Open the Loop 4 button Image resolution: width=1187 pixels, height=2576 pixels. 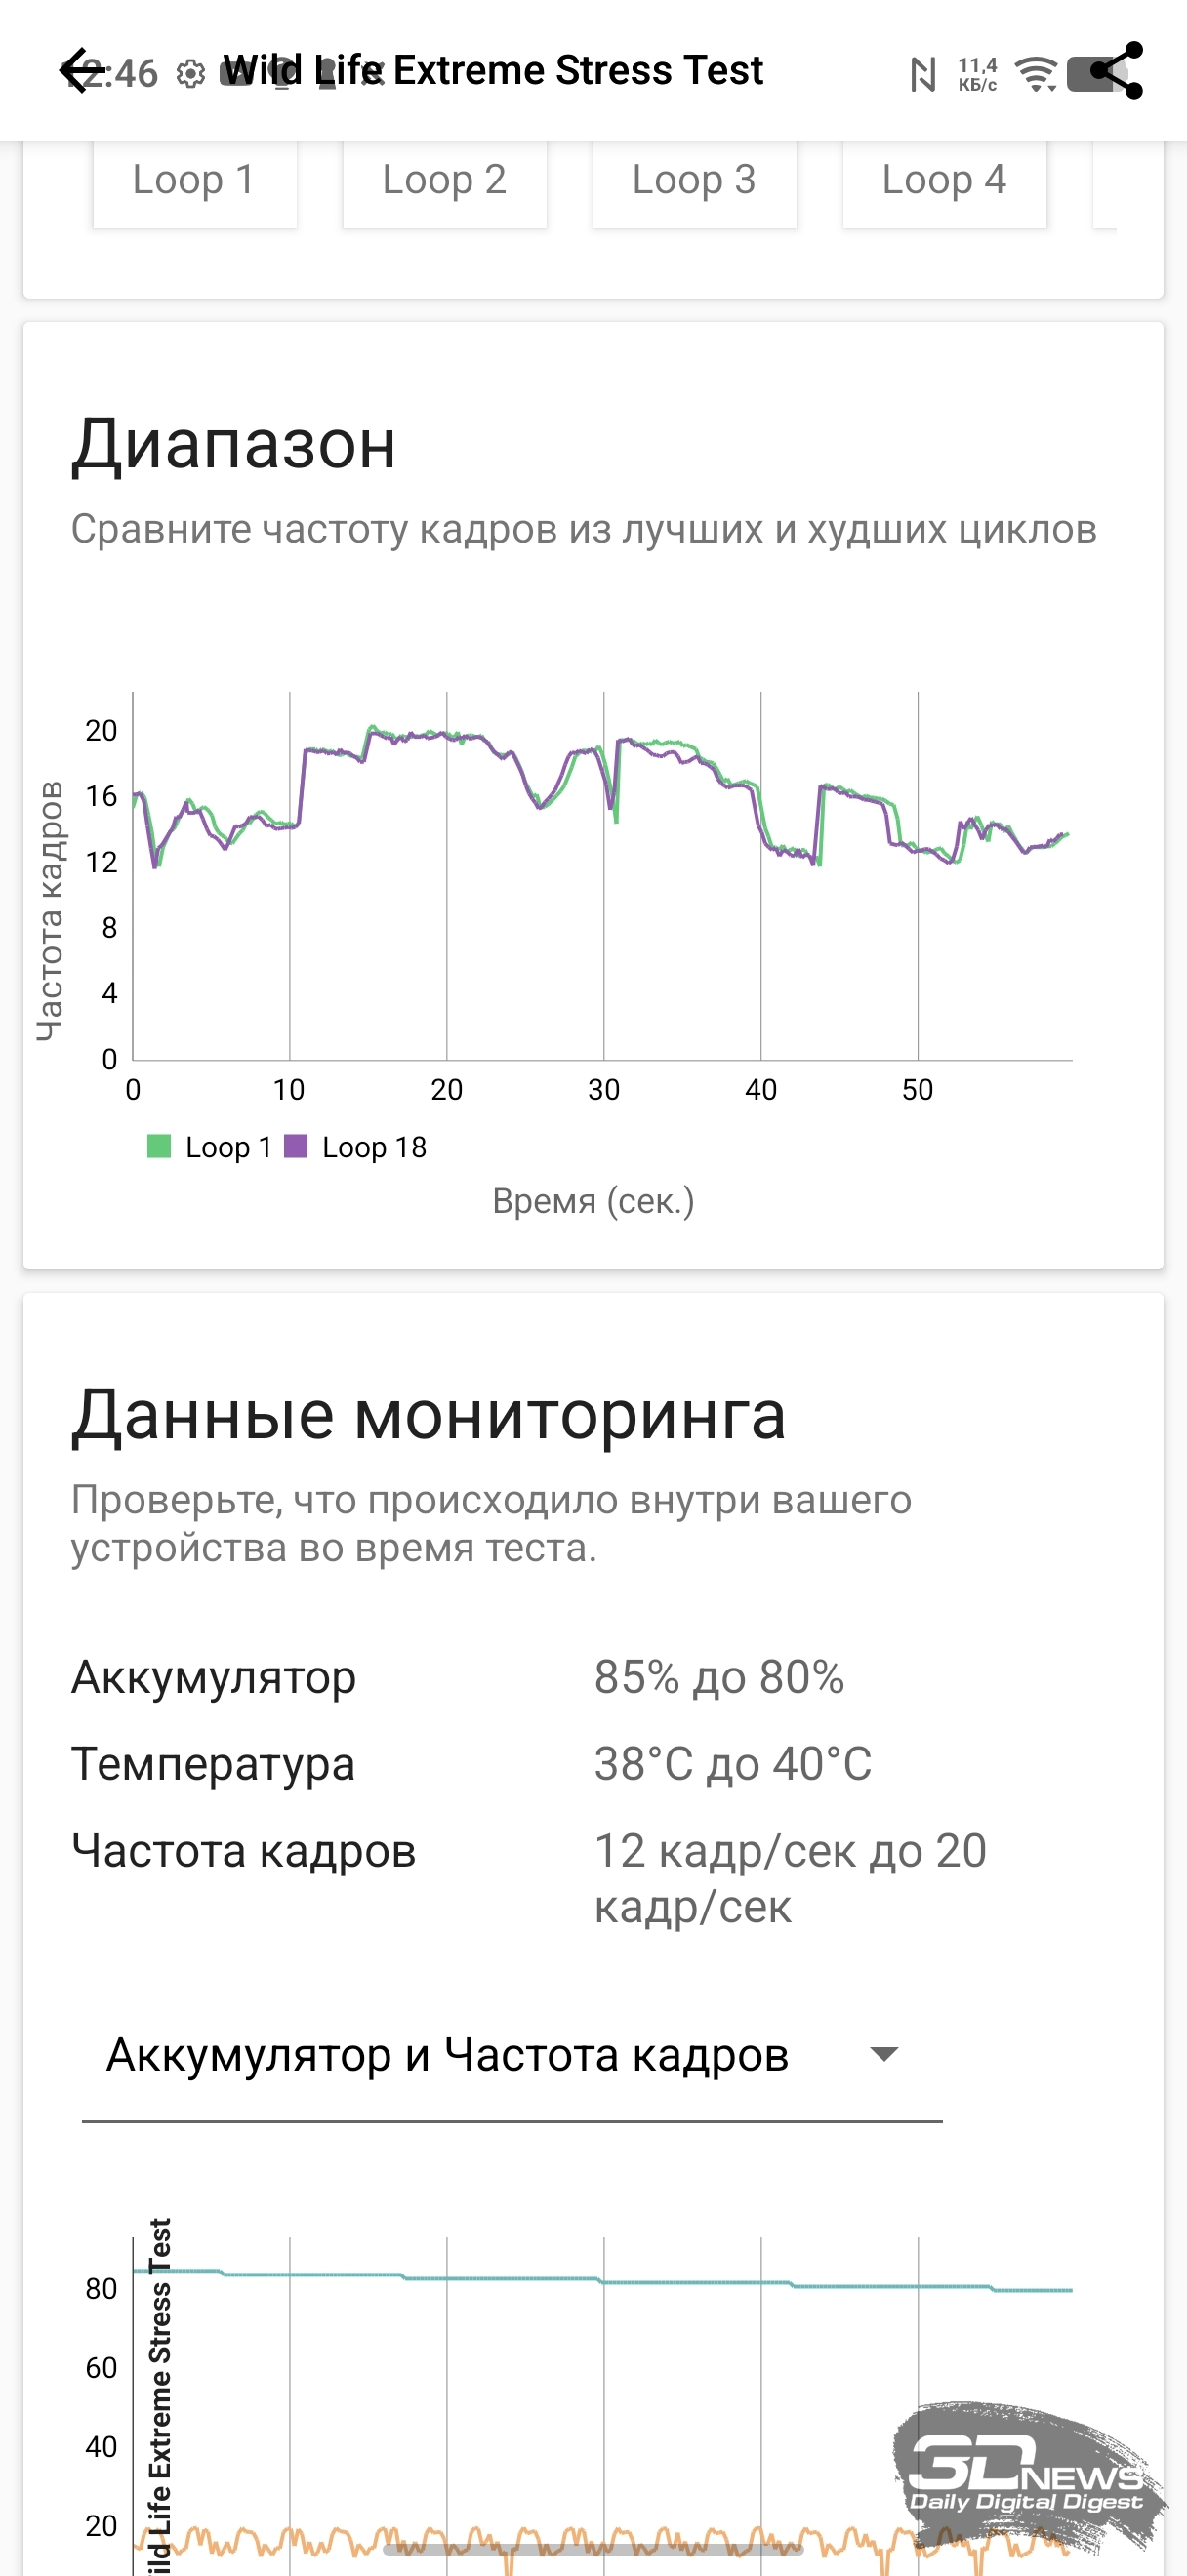coord(945,181)
